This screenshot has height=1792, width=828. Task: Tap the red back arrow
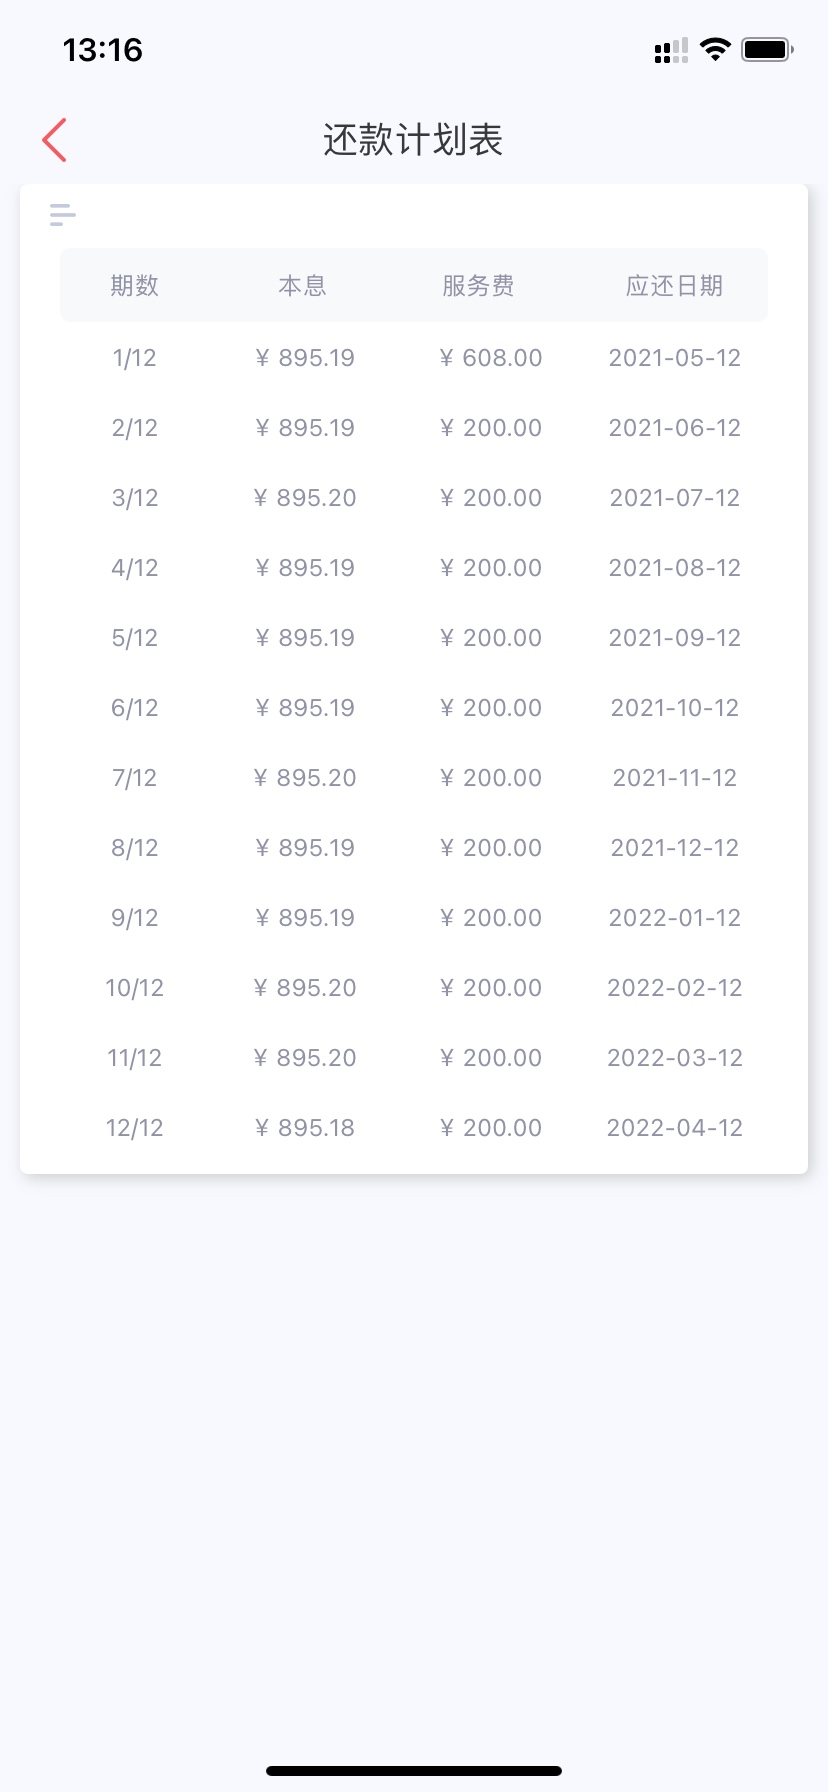(x=55, y=140)
